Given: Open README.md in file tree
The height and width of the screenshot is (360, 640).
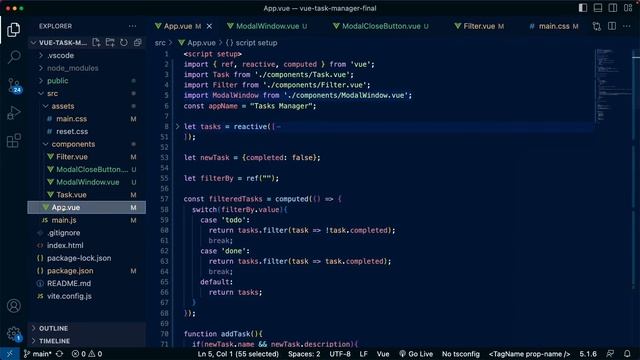Looking at the screenshot, I should tap(69, 283).
